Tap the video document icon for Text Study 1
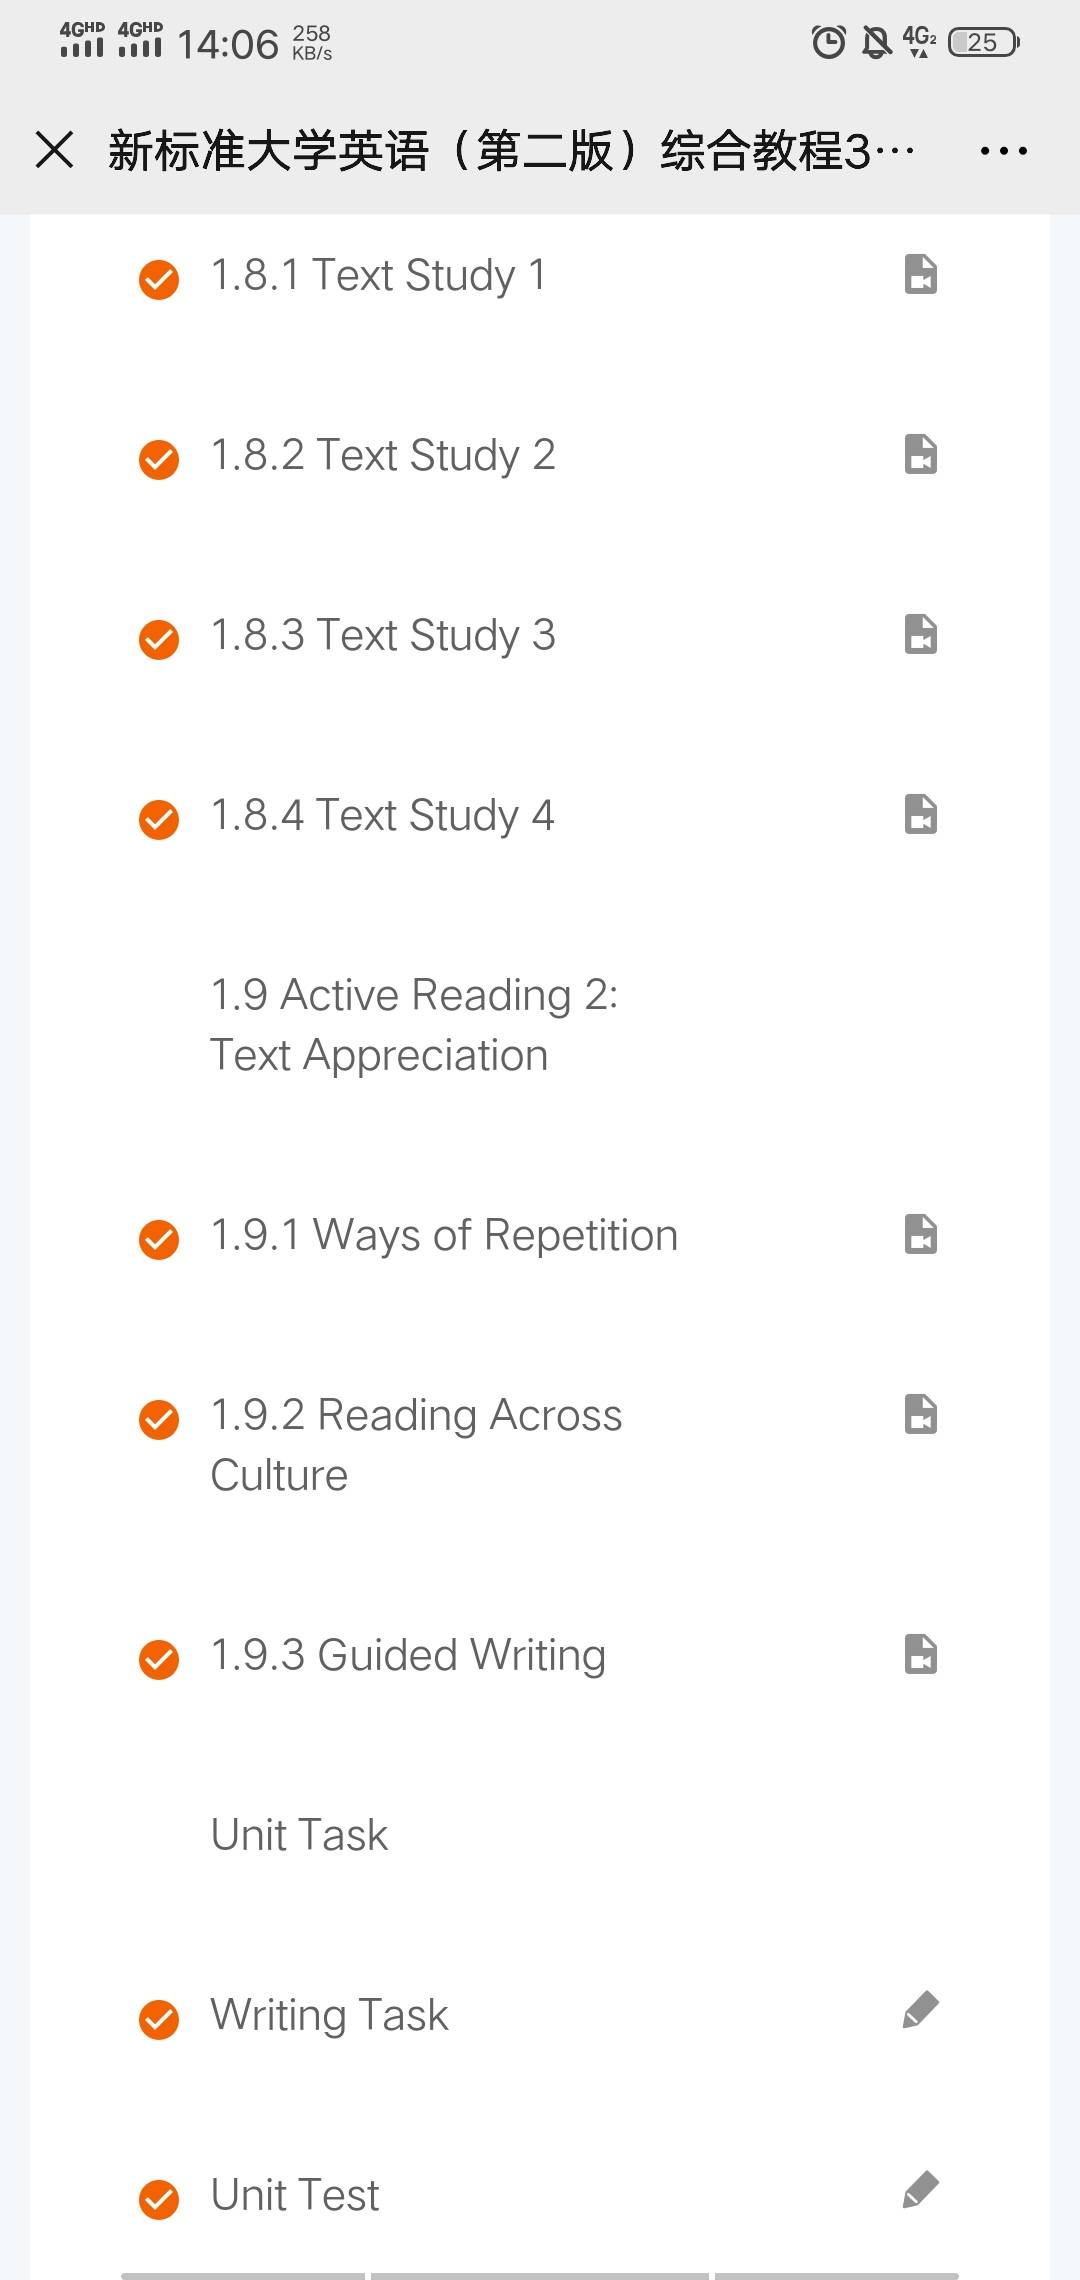Viewport: 1080px width, 2280px height. [x=920, y=275]
